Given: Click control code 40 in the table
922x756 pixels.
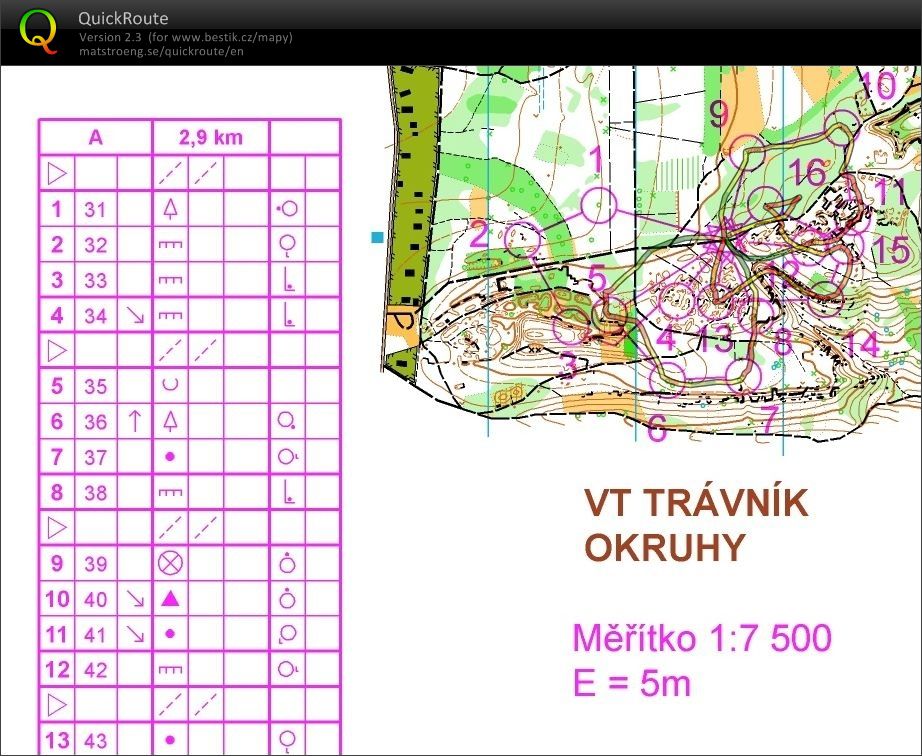Looking at the screenshot, I should [95, 600].
